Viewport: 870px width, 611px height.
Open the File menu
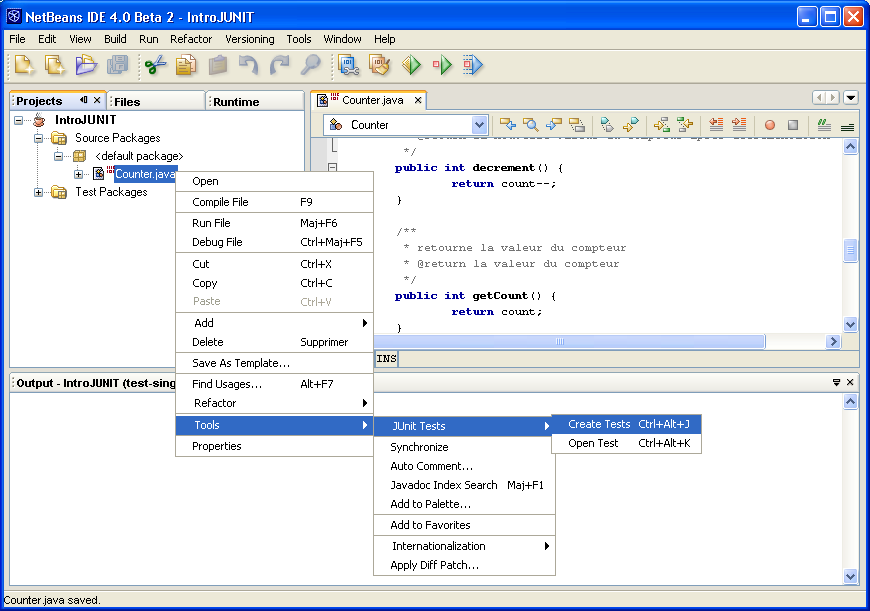[17, 39]
